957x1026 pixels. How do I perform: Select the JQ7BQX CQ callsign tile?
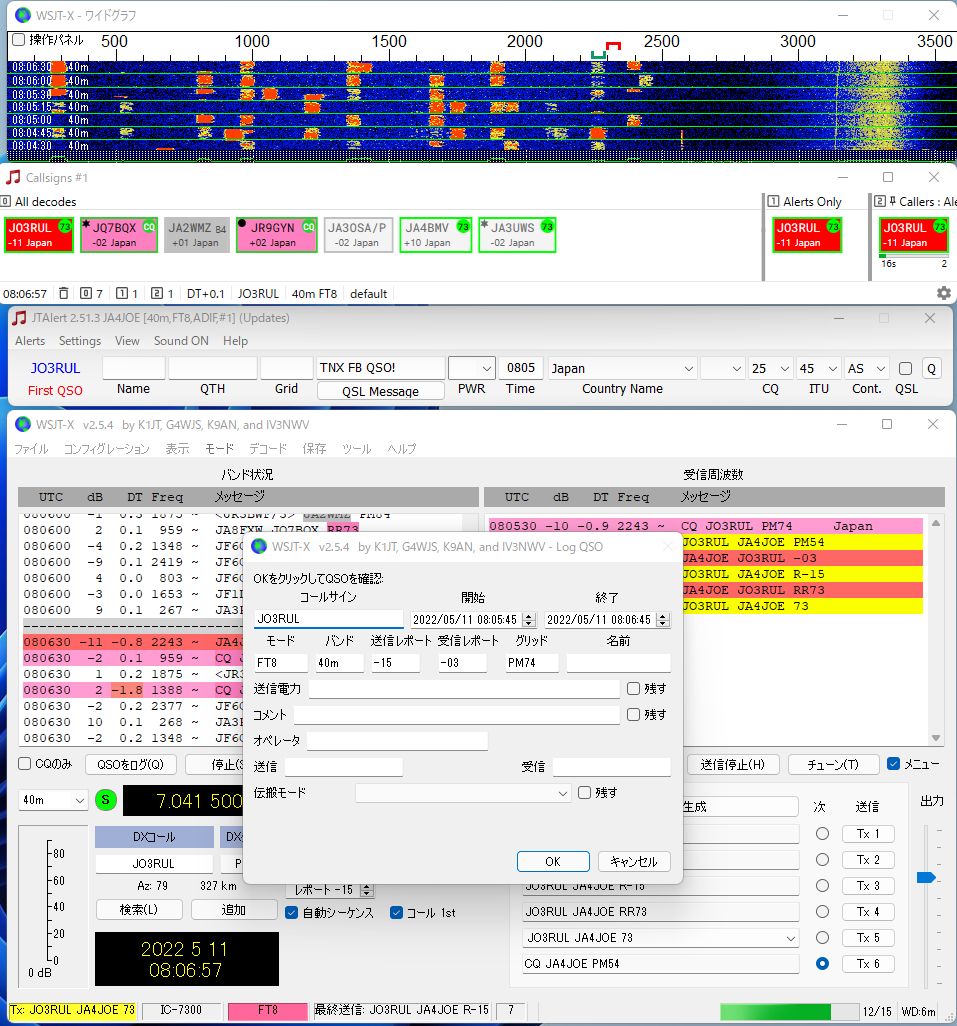pos(119,235)
